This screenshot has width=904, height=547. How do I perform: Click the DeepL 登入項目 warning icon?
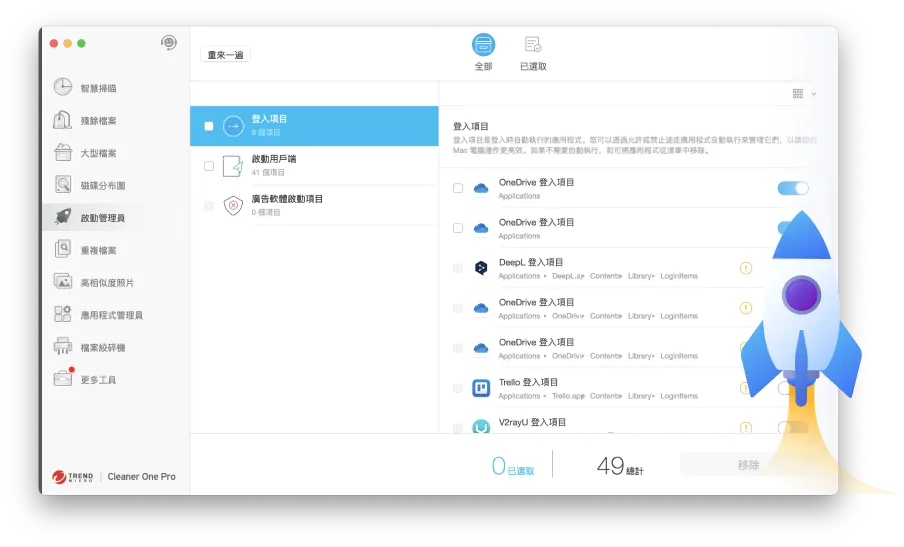coord(745,268)
